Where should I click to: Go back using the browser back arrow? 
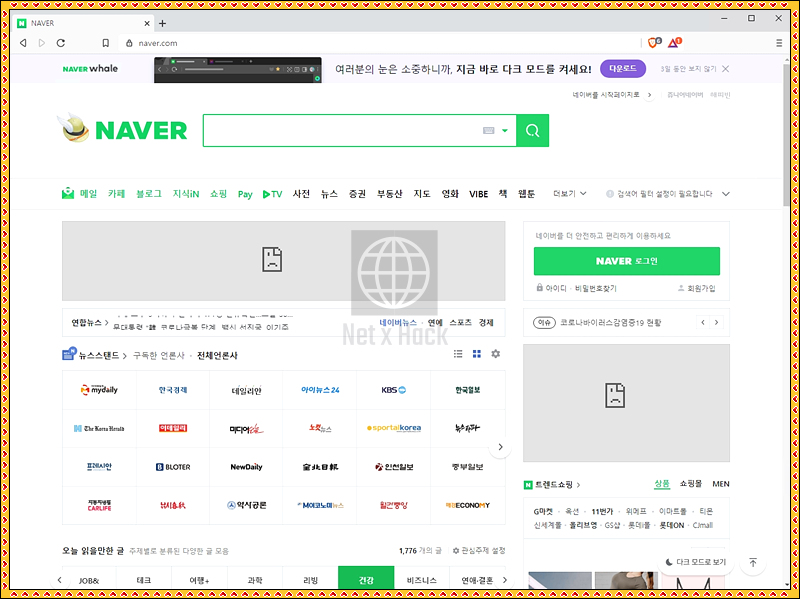coord(23,43)
